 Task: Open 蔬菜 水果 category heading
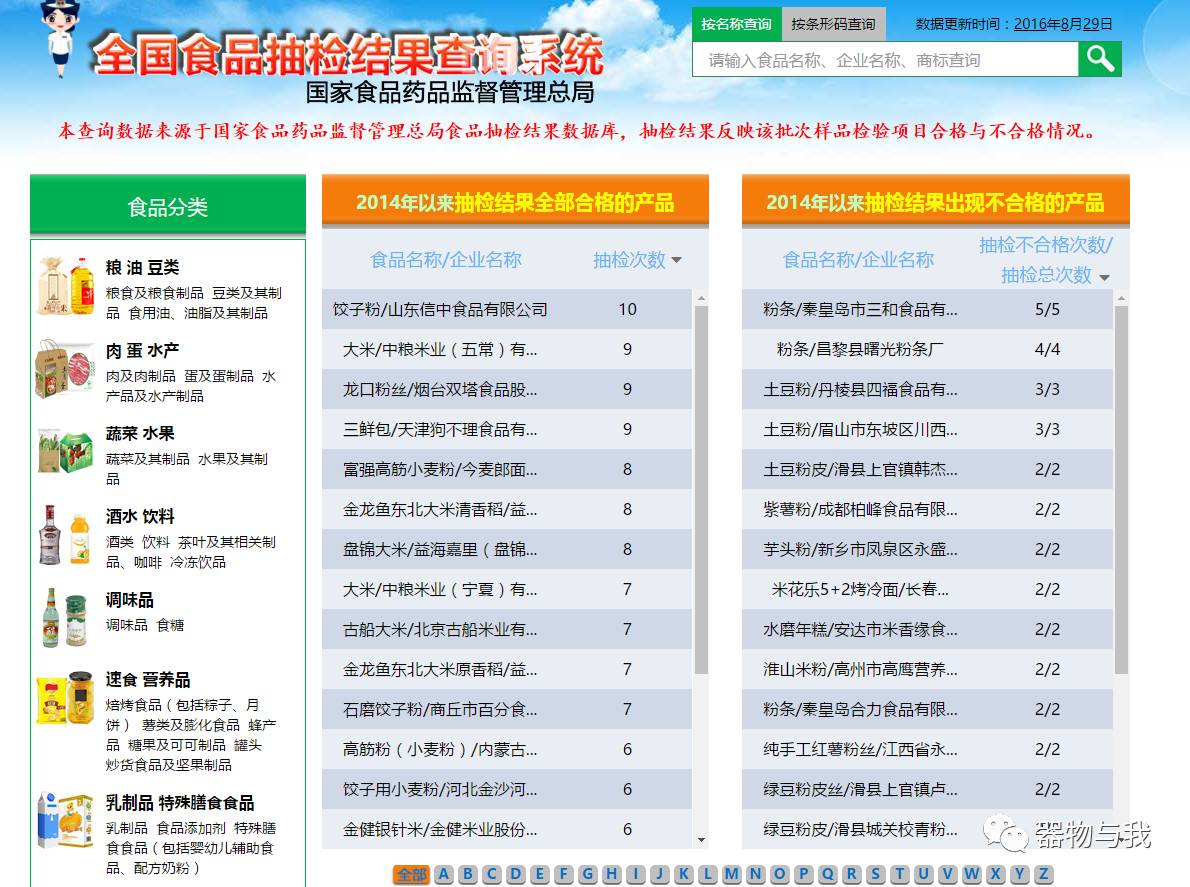pyautogui.click(x=140, y=433)
